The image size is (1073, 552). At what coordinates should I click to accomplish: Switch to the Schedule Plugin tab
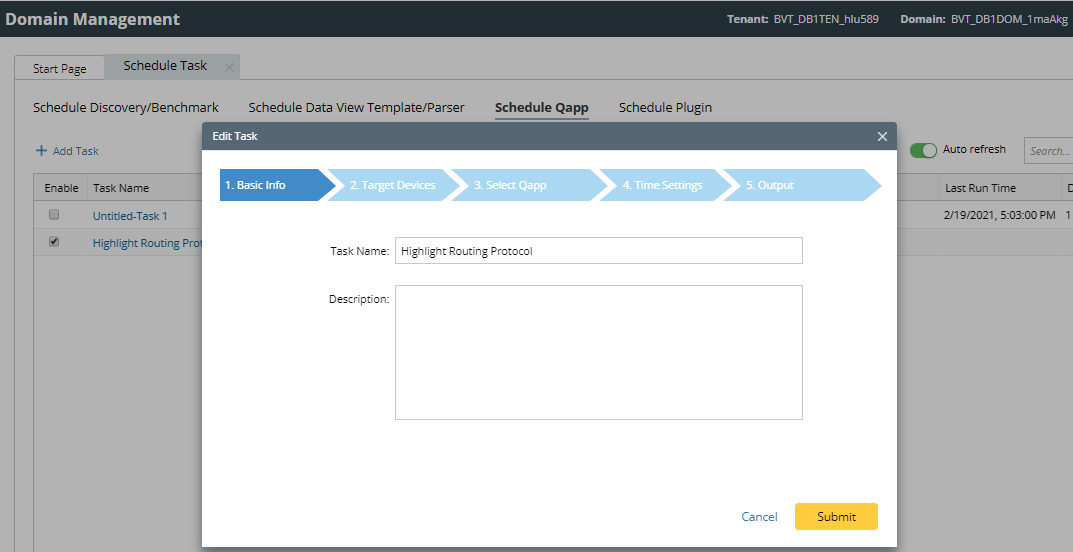pyautogui.click(x=665, y=107)
